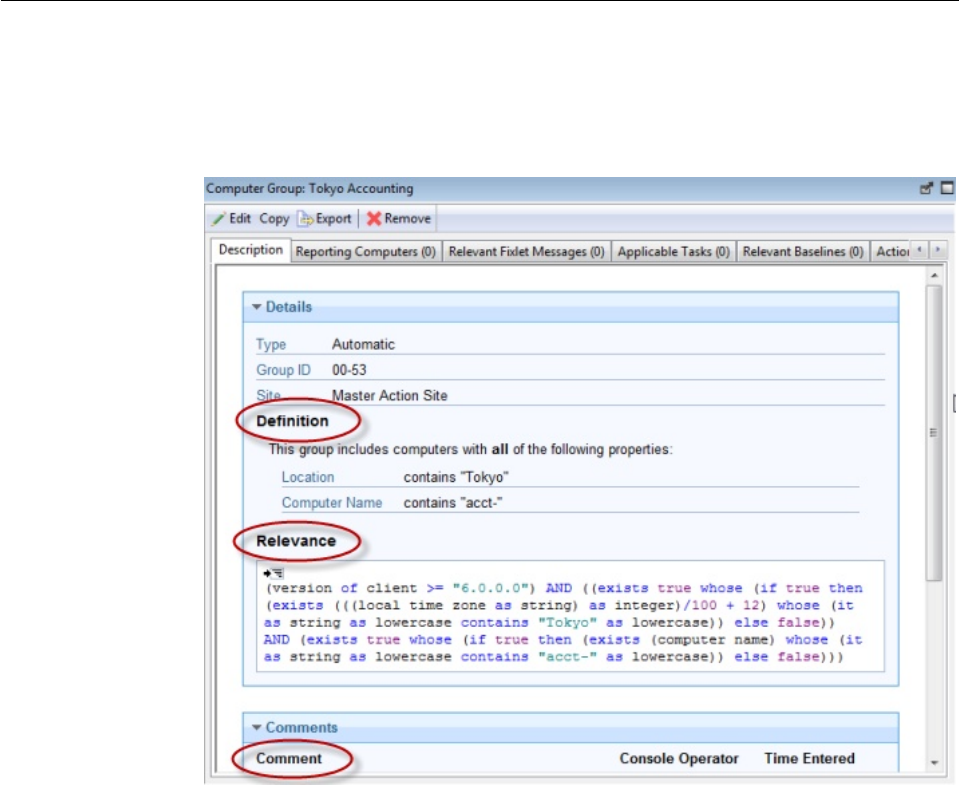The width and height of the screenshot is (959, 785).
Task: Click the Edit pencil icon
Action: click(218, 219)
